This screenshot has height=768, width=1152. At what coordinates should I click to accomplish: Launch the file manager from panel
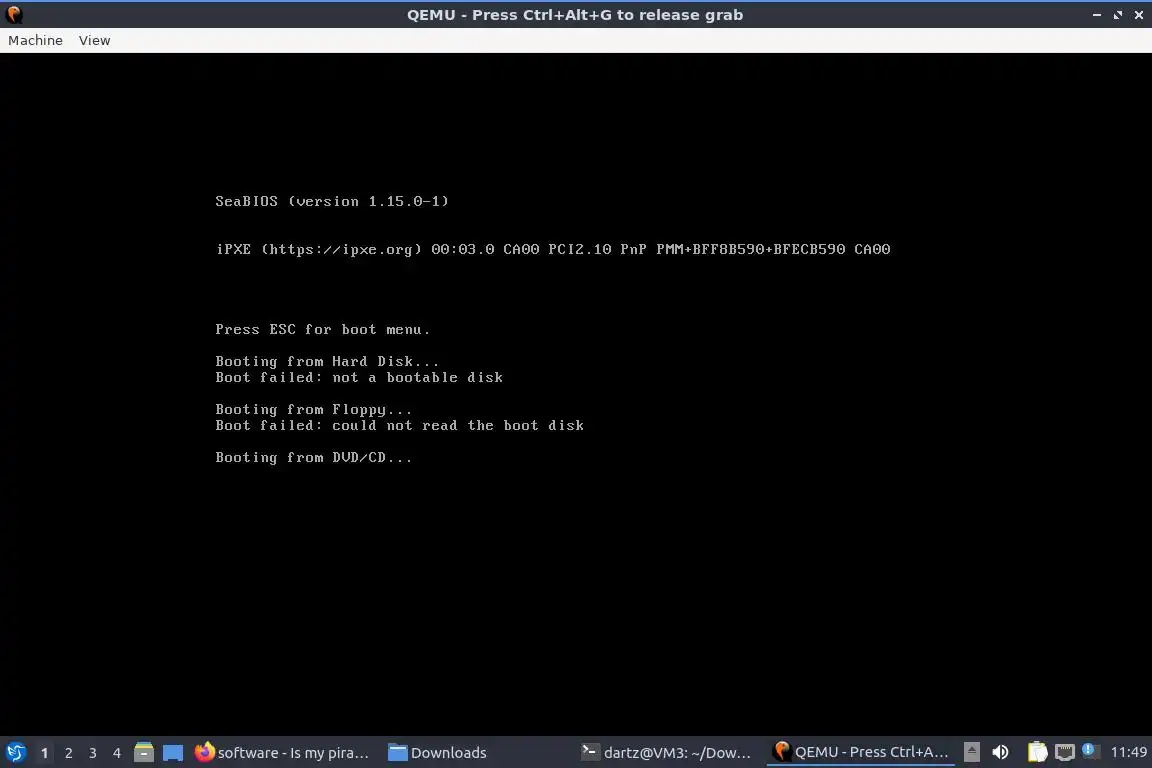click(x=144, y=753)
